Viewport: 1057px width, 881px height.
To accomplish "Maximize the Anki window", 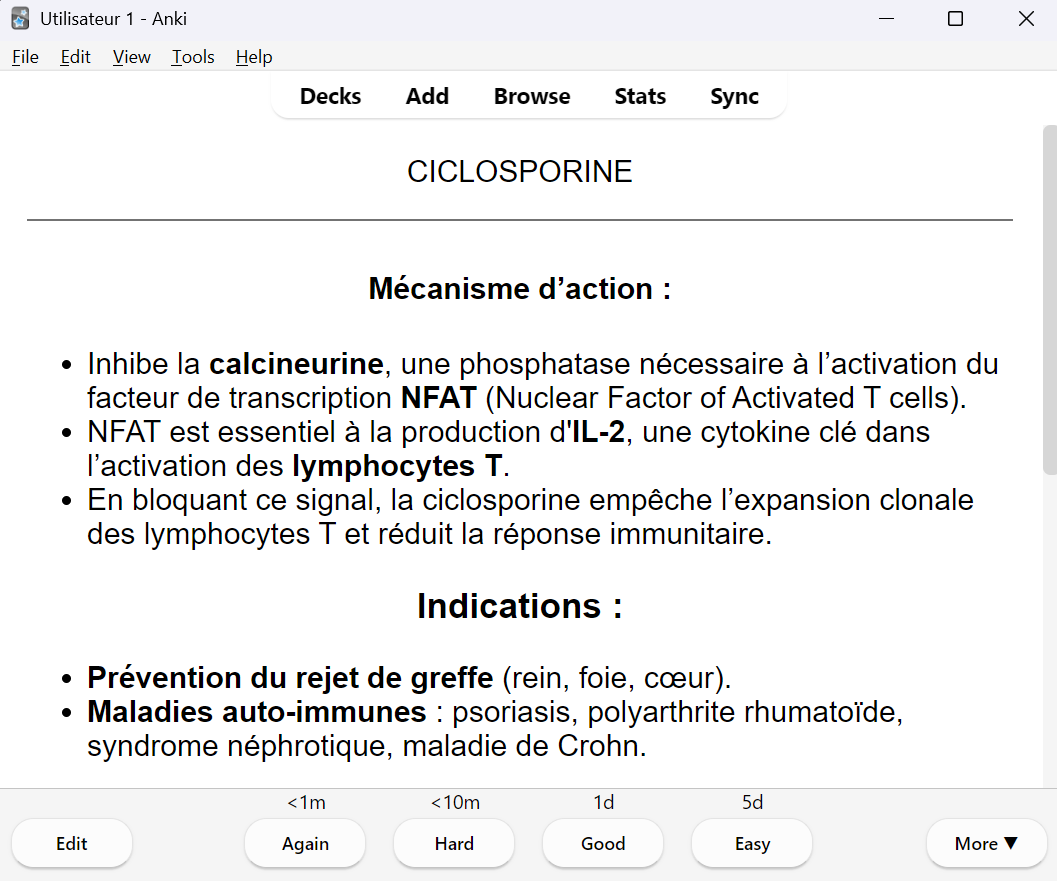I will coord(955,19).
